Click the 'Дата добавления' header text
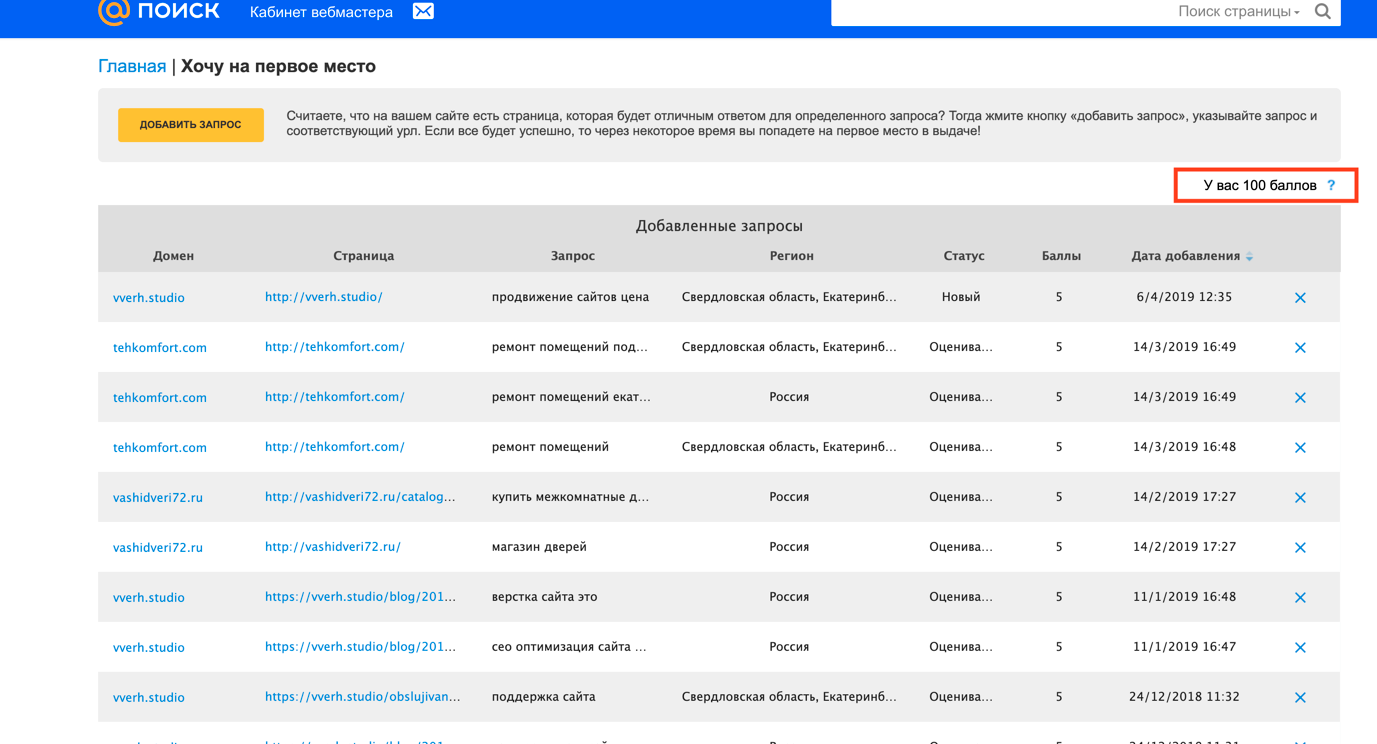 click(1186, 256)
